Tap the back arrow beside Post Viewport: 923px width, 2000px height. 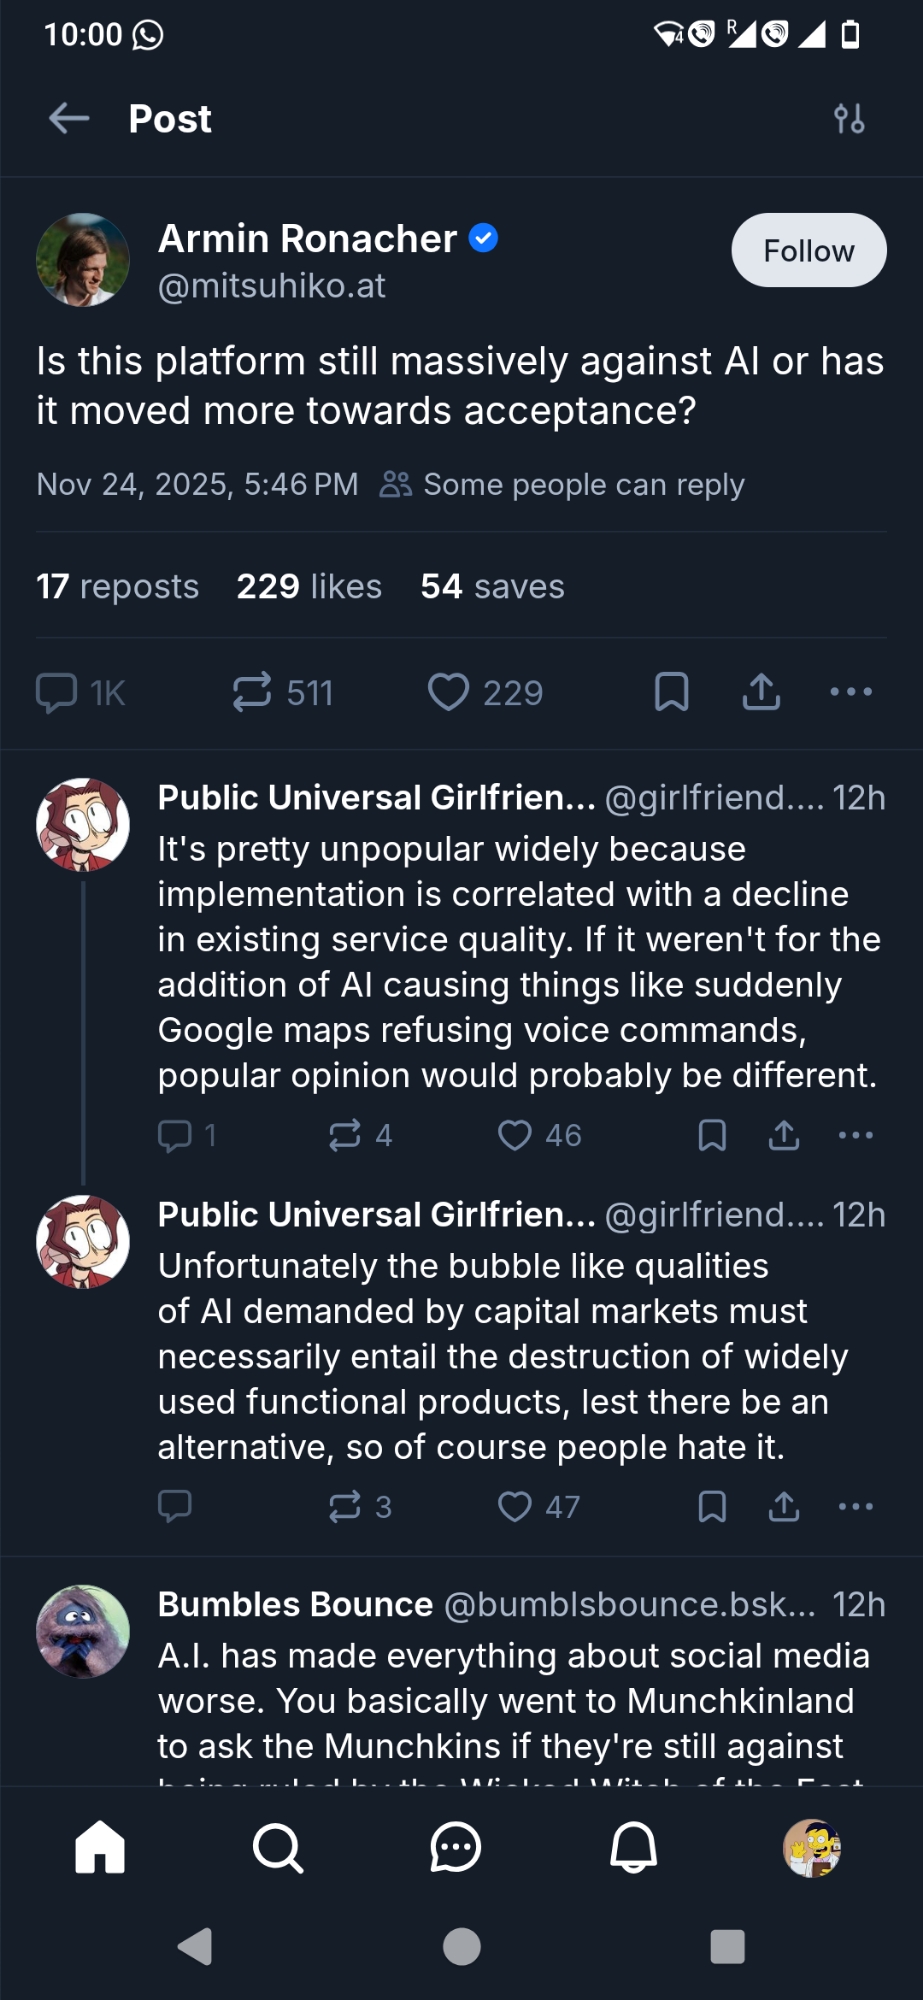click(69, 119)
